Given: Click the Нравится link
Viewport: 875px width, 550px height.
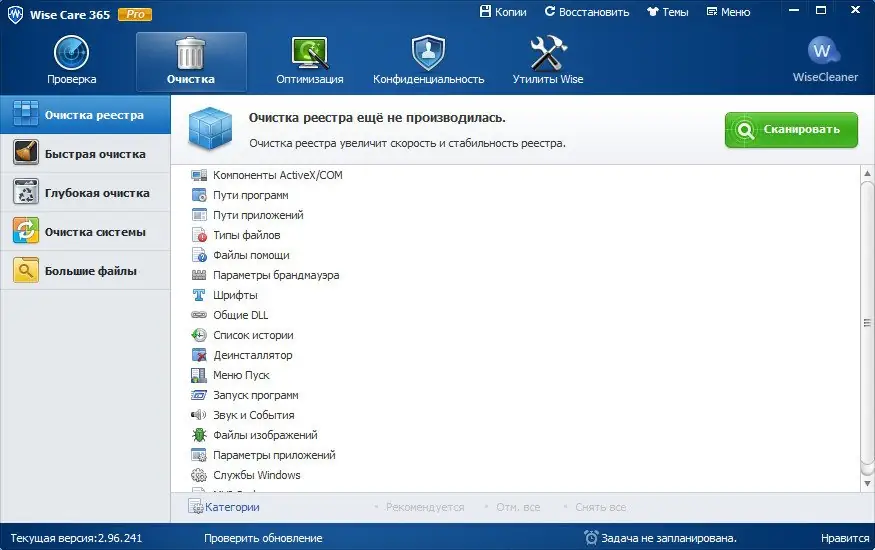Looking at the screenshot, I should tap(845, 538).
